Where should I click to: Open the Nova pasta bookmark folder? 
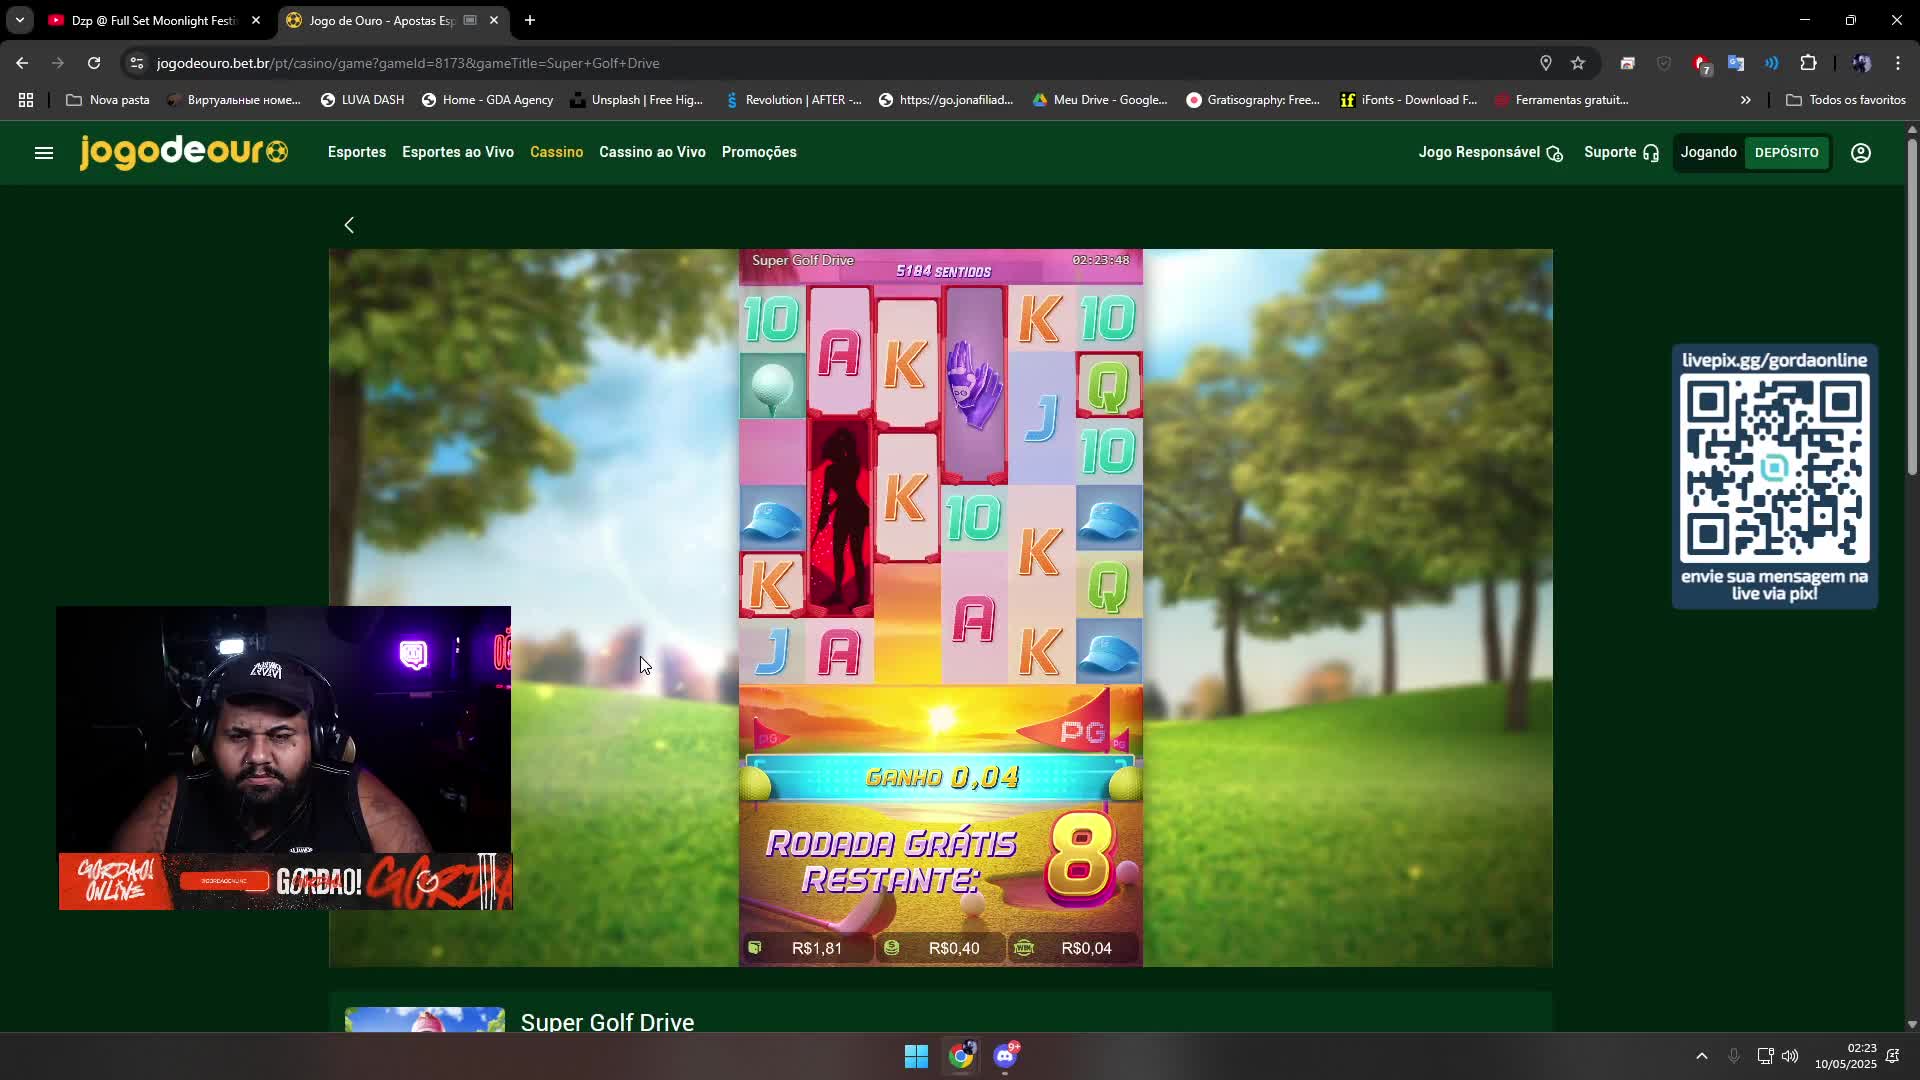[x=108, y=100]
